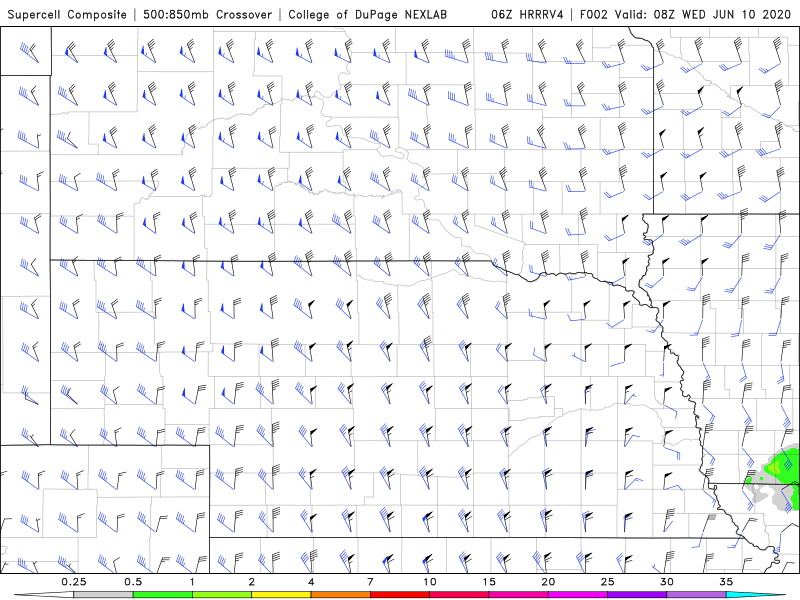
Task: Click the legend value 20
Action: pyautogui.click(x=548, y=582)
